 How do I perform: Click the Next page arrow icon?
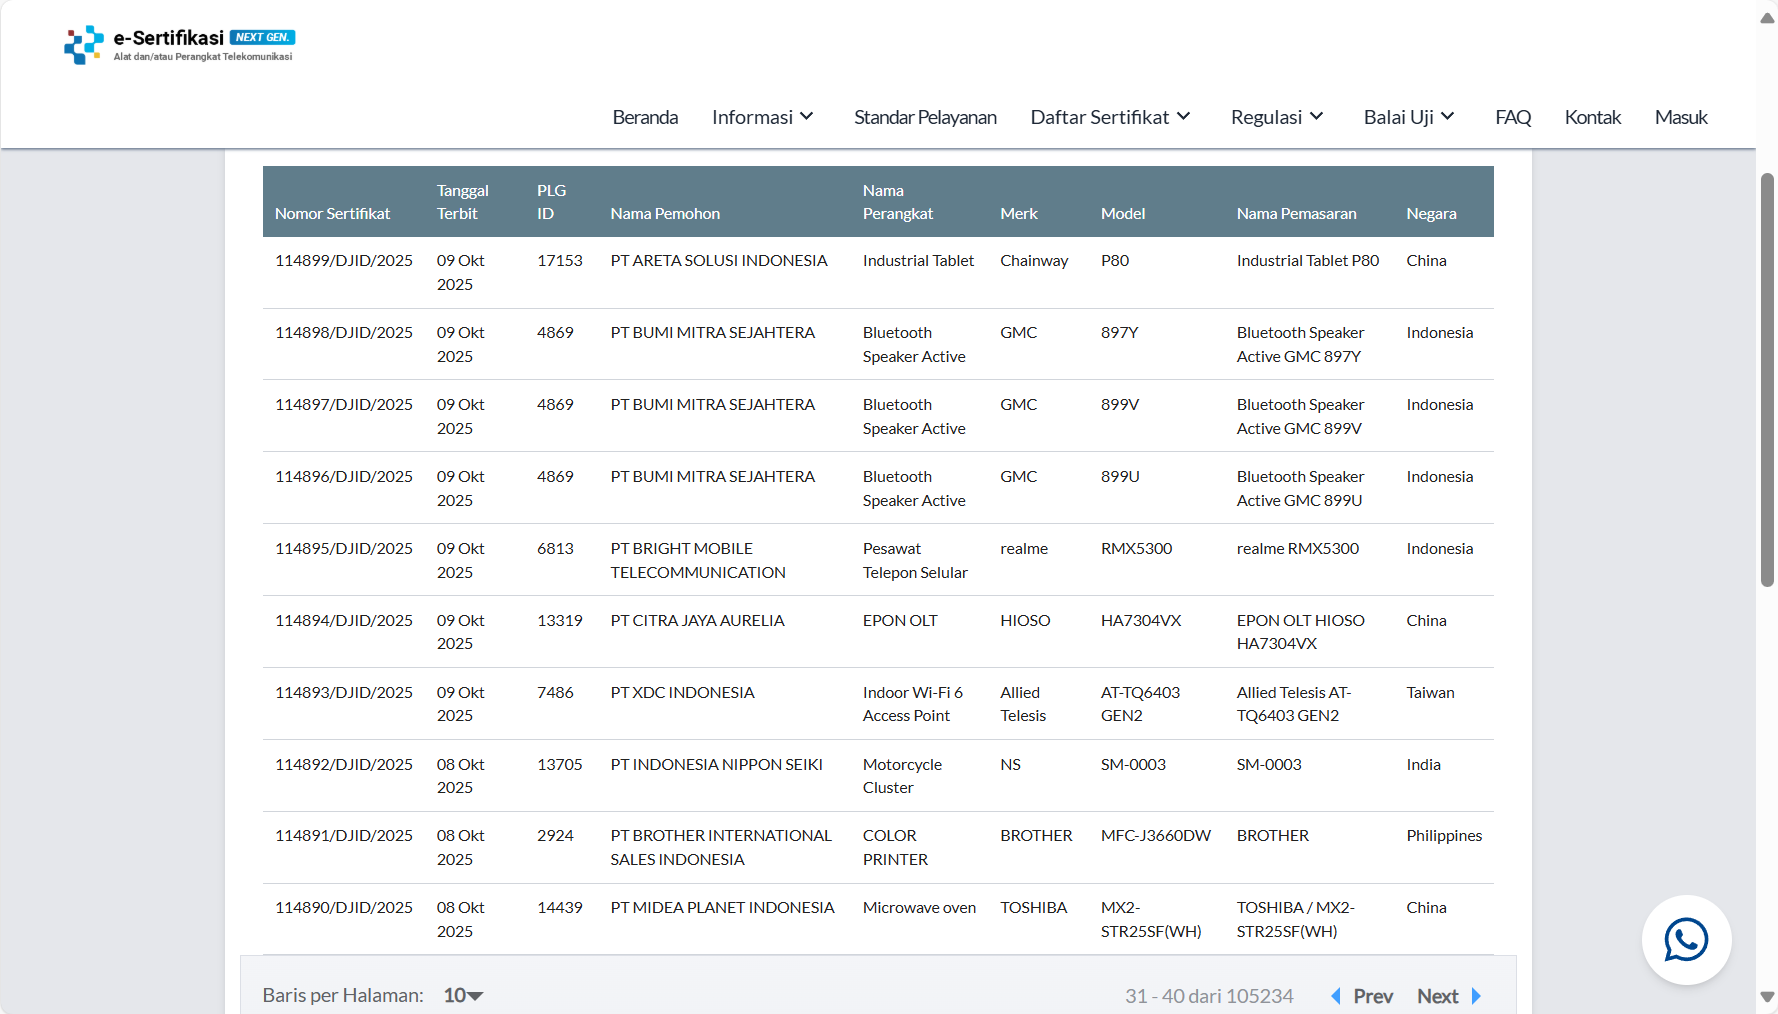click(1476, 996)
